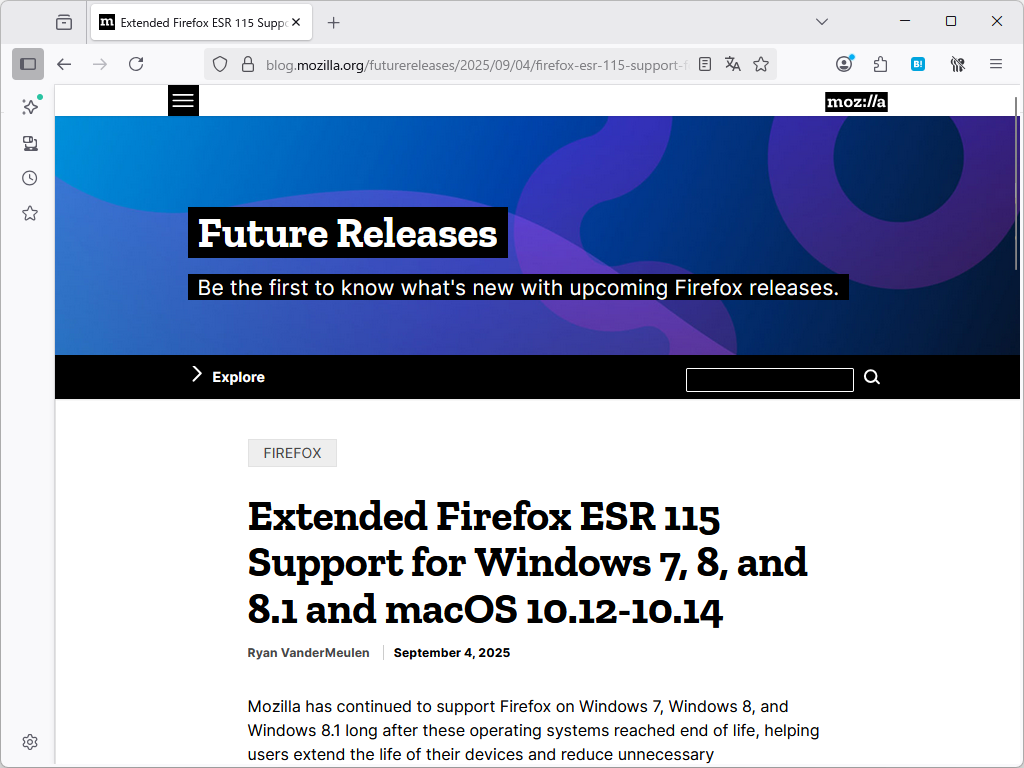Bookmark this page with the star

click(x=761, y=63)
